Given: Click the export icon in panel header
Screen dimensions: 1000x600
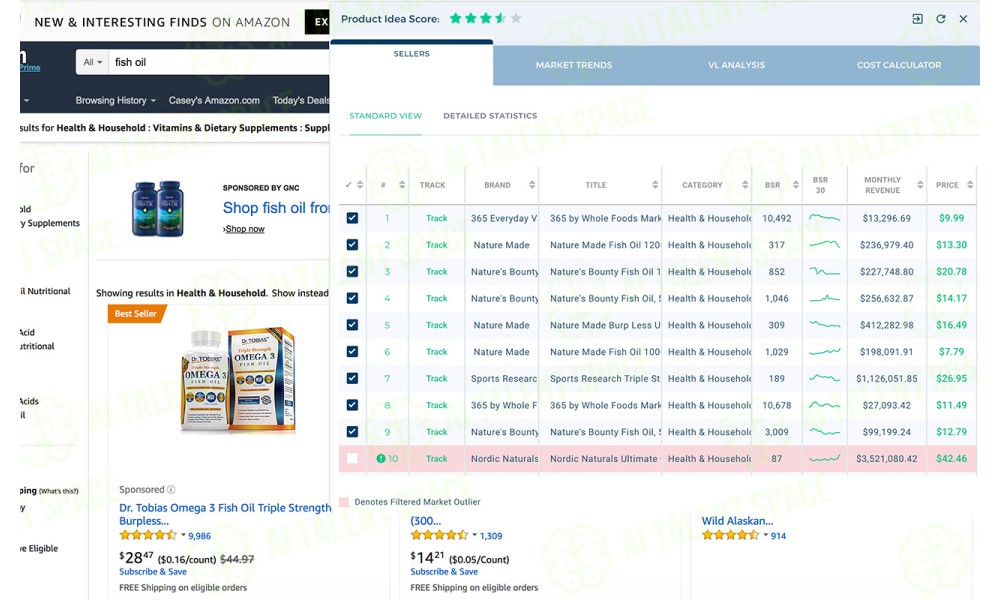Looking at the screenshot, I should [x=917, y=19].
